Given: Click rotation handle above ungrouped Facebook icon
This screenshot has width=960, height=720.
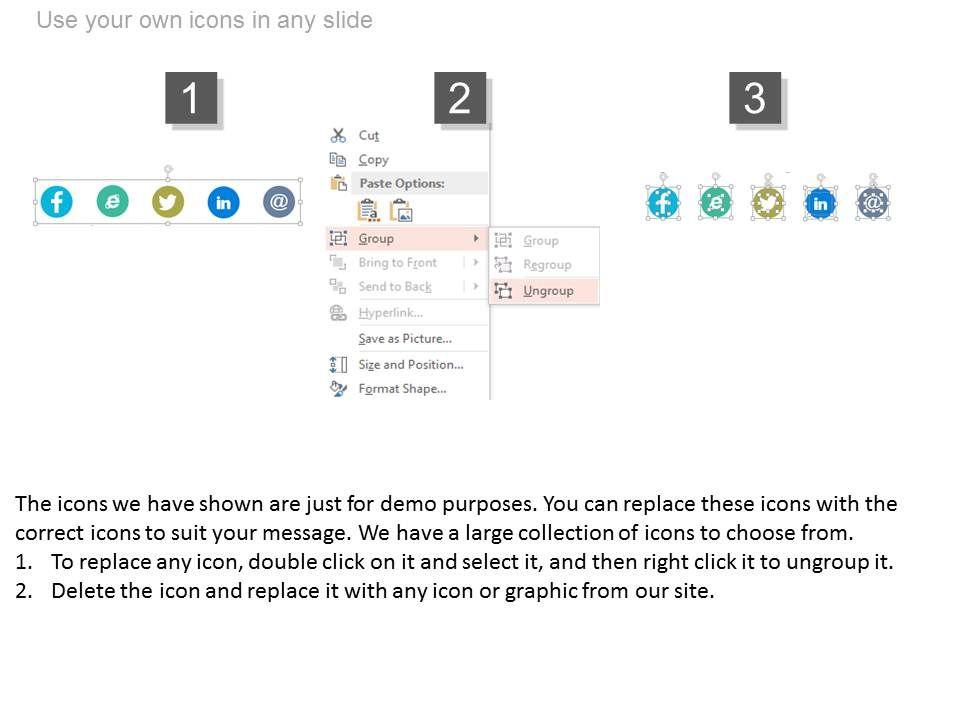Looking at the screenshot, I should coord(663,177).
